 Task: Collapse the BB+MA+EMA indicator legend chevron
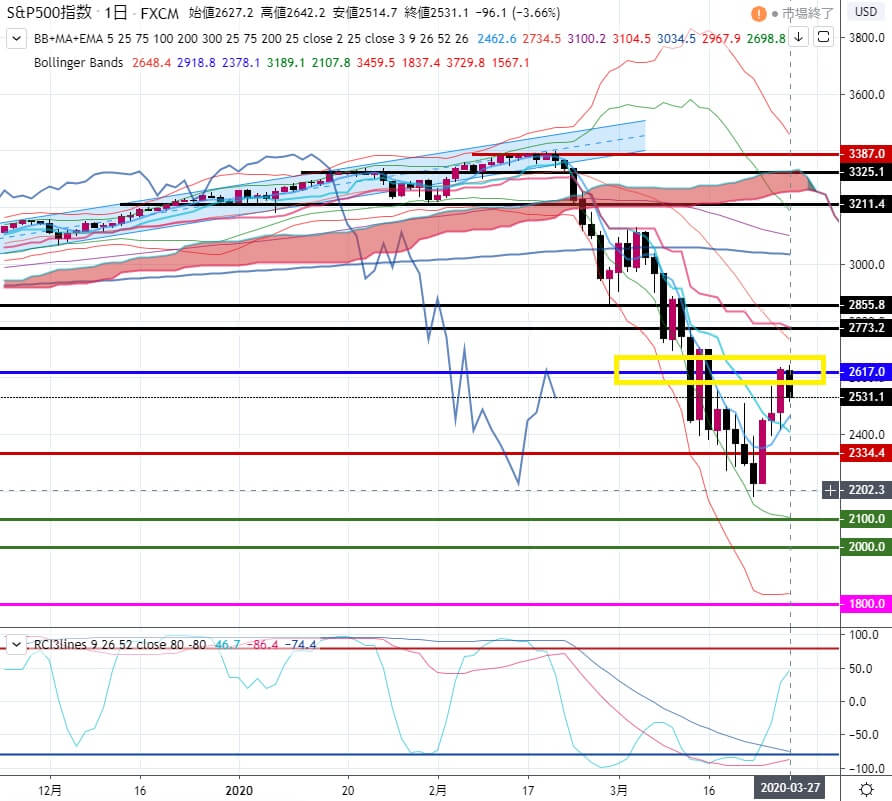(x=16, y=39)
